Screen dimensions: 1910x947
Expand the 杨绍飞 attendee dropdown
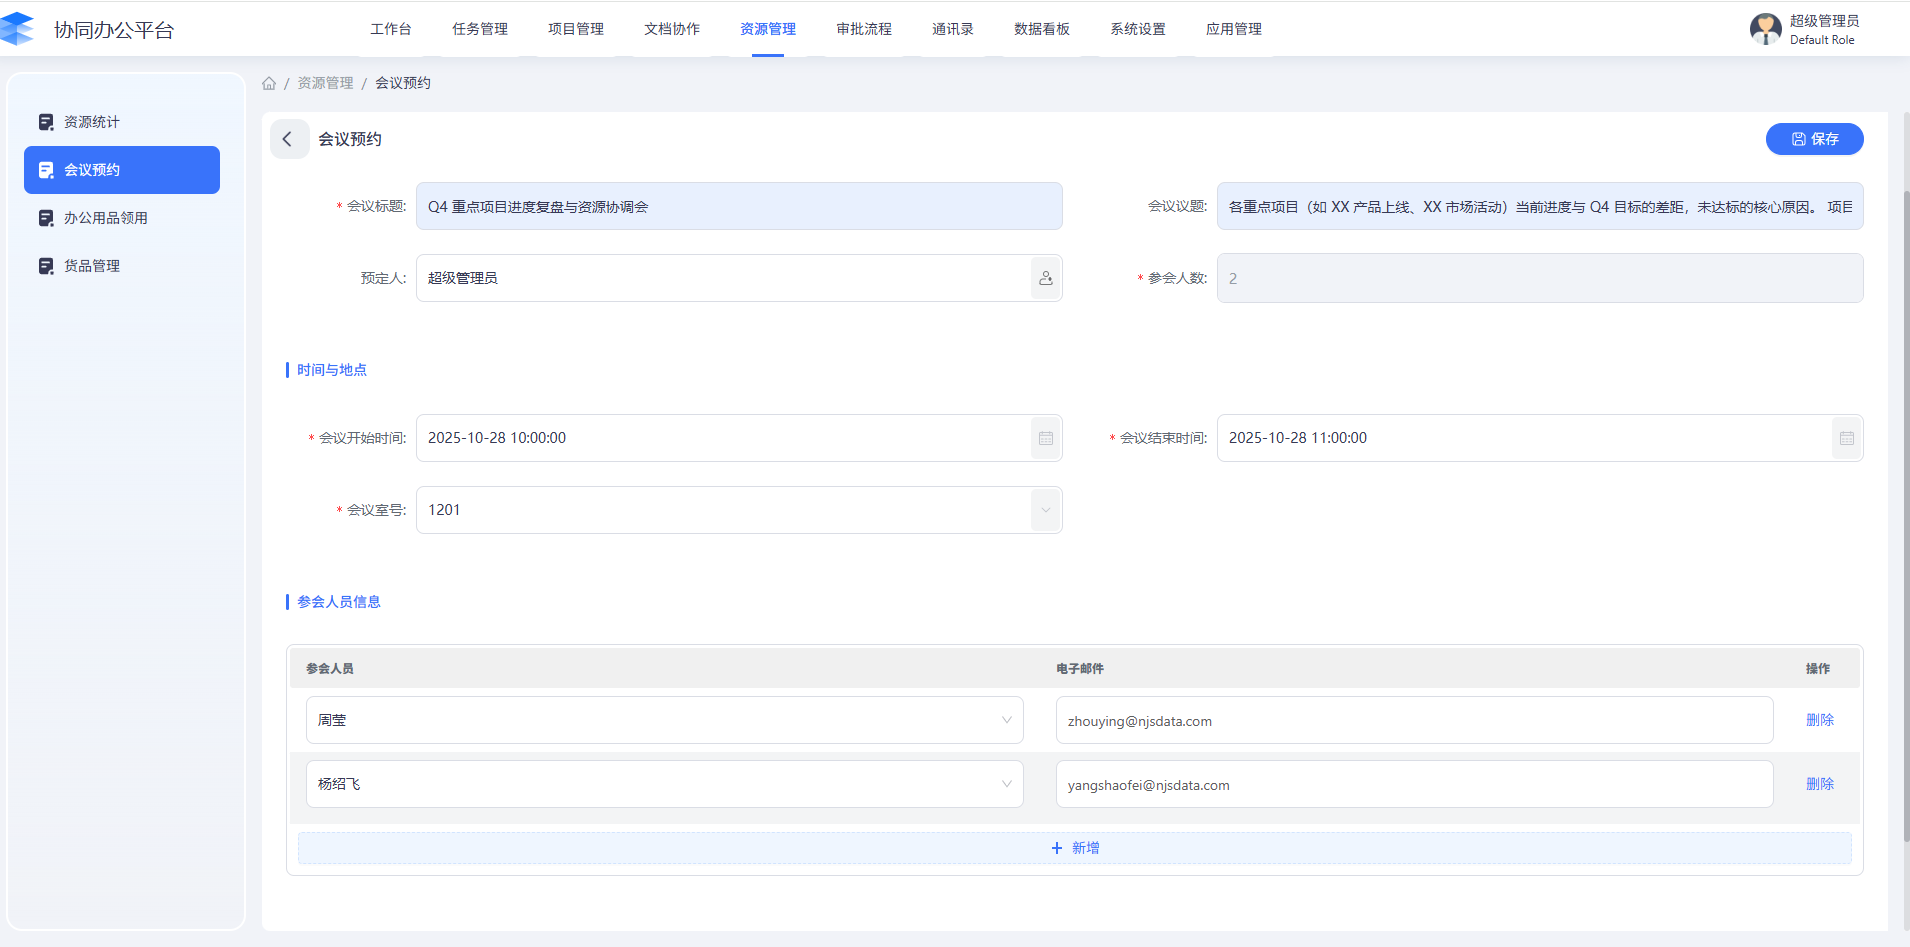point(1006,784)
